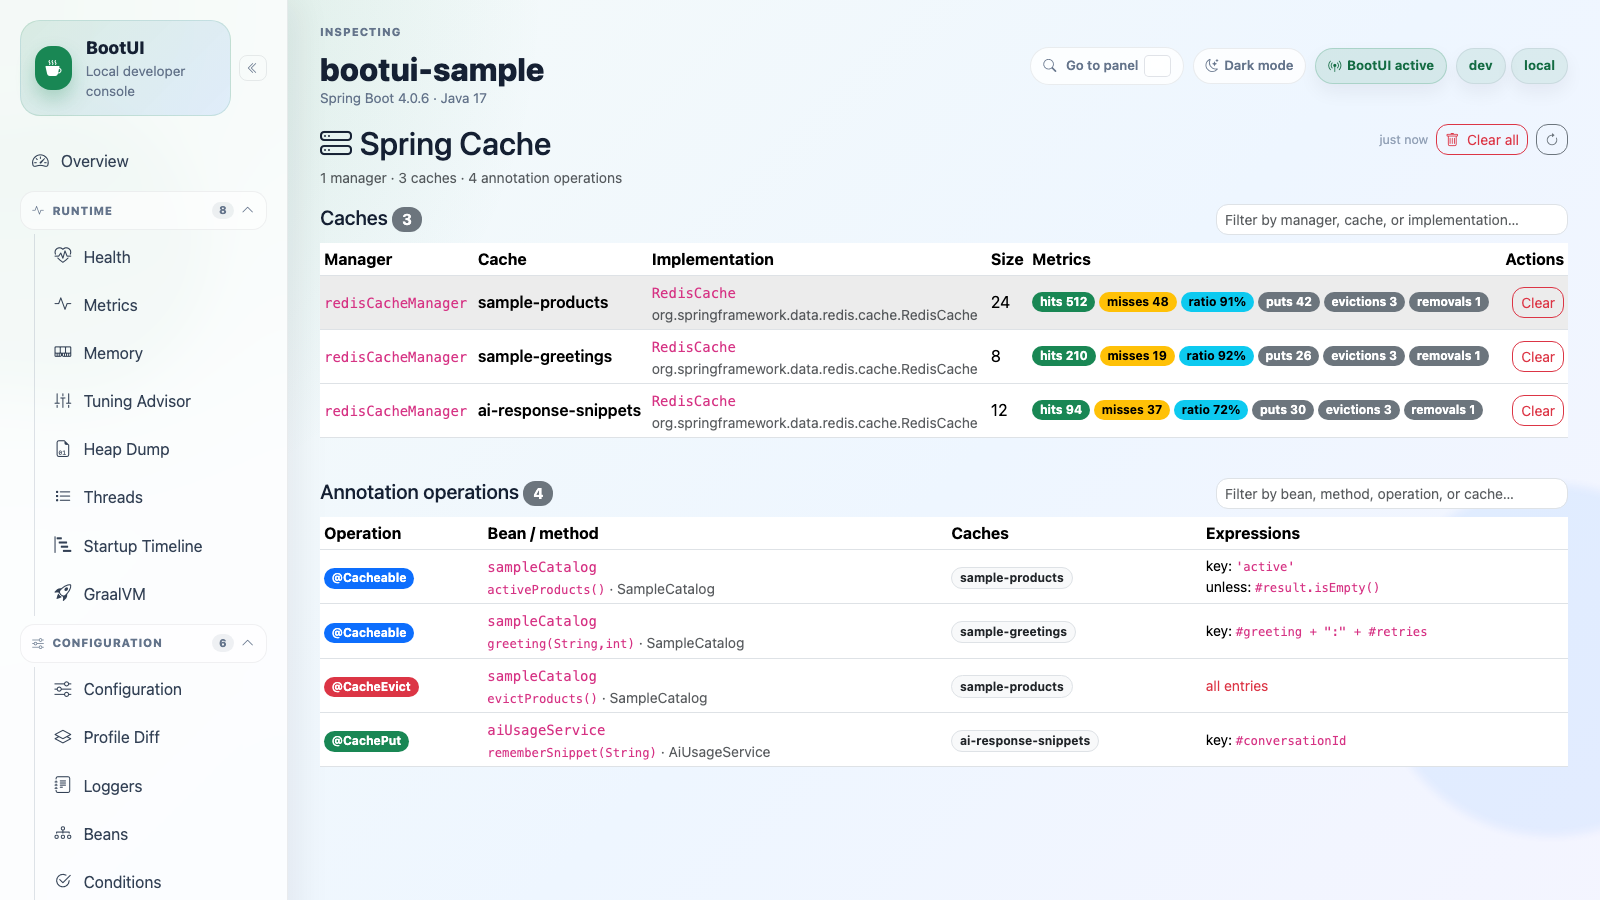Clear all caches
Screen dimensions: 1600x900
coord(1482,140)
